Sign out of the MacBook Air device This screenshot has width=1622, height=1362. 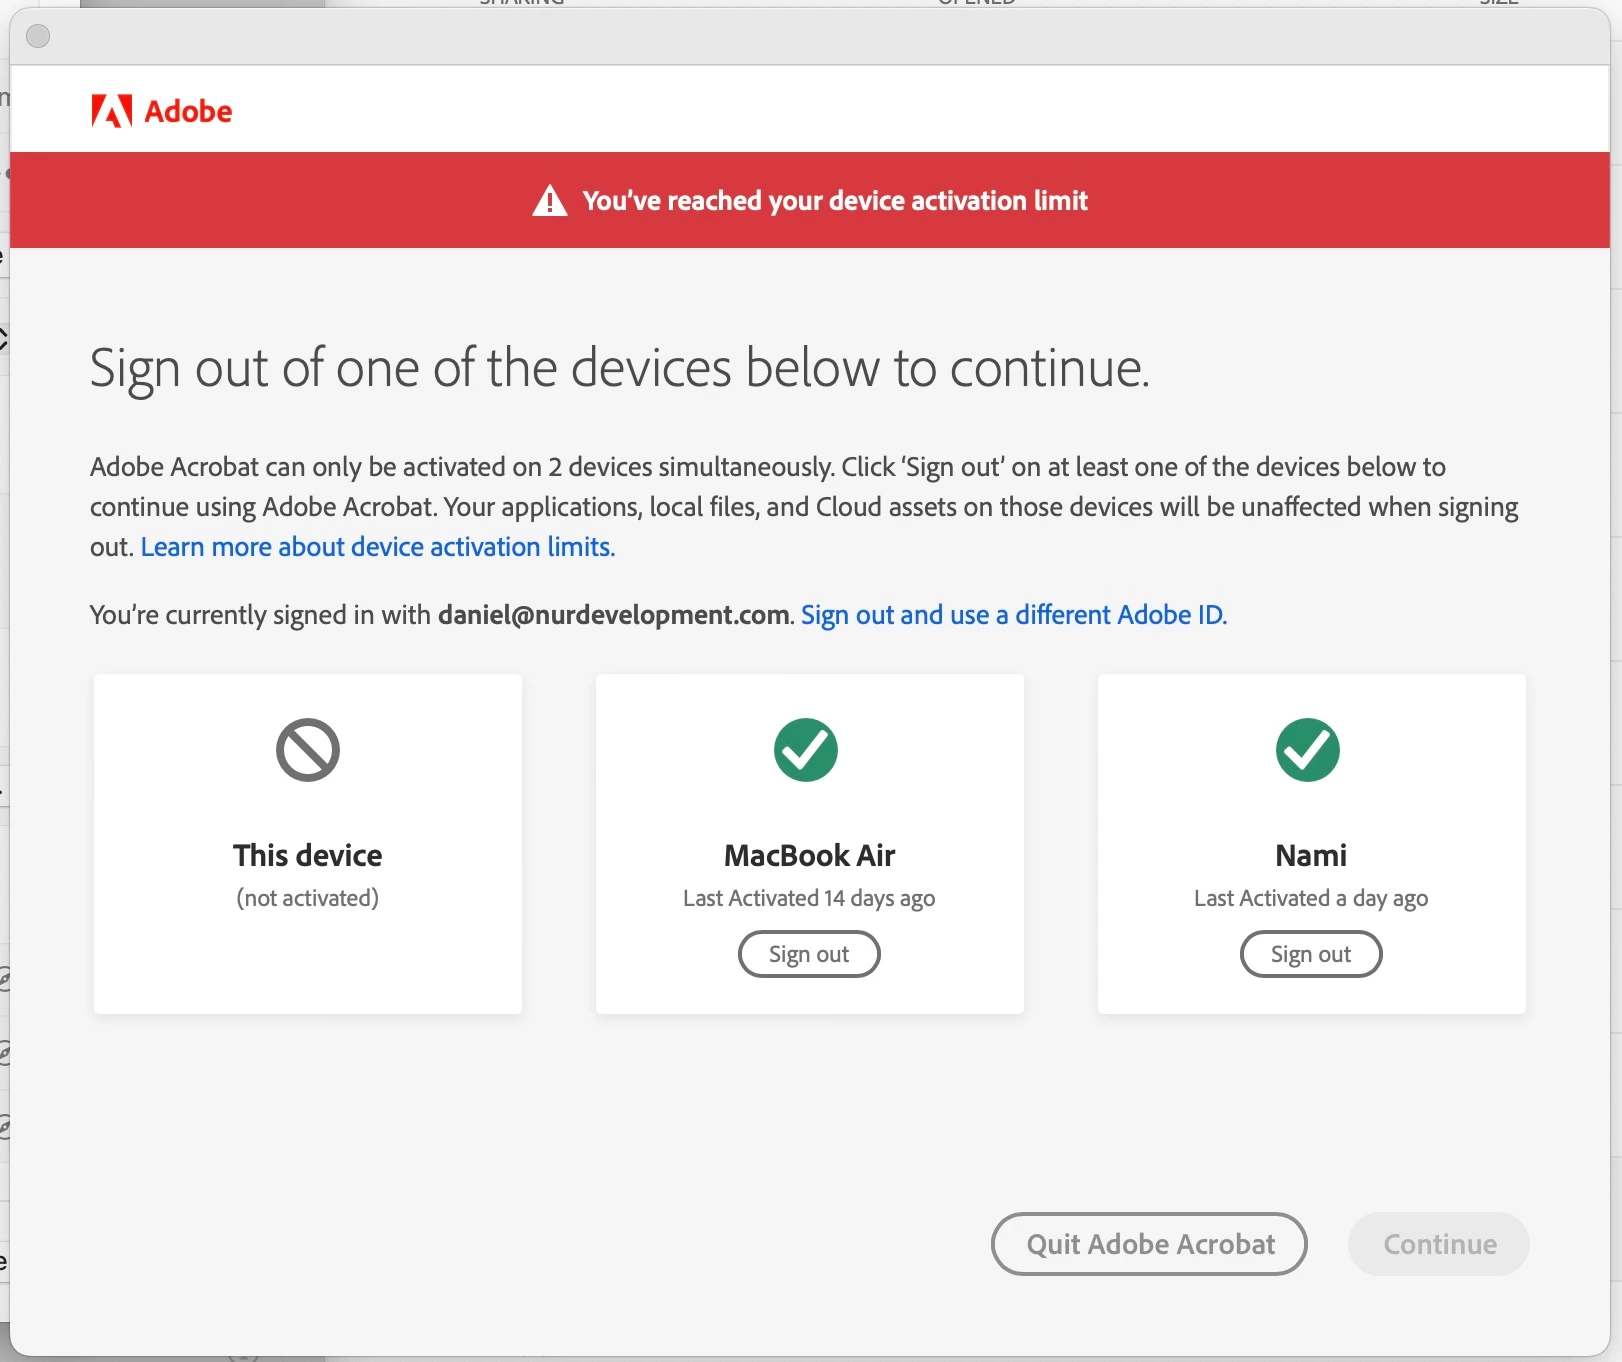pyautogui.click(x=809, y=954)
